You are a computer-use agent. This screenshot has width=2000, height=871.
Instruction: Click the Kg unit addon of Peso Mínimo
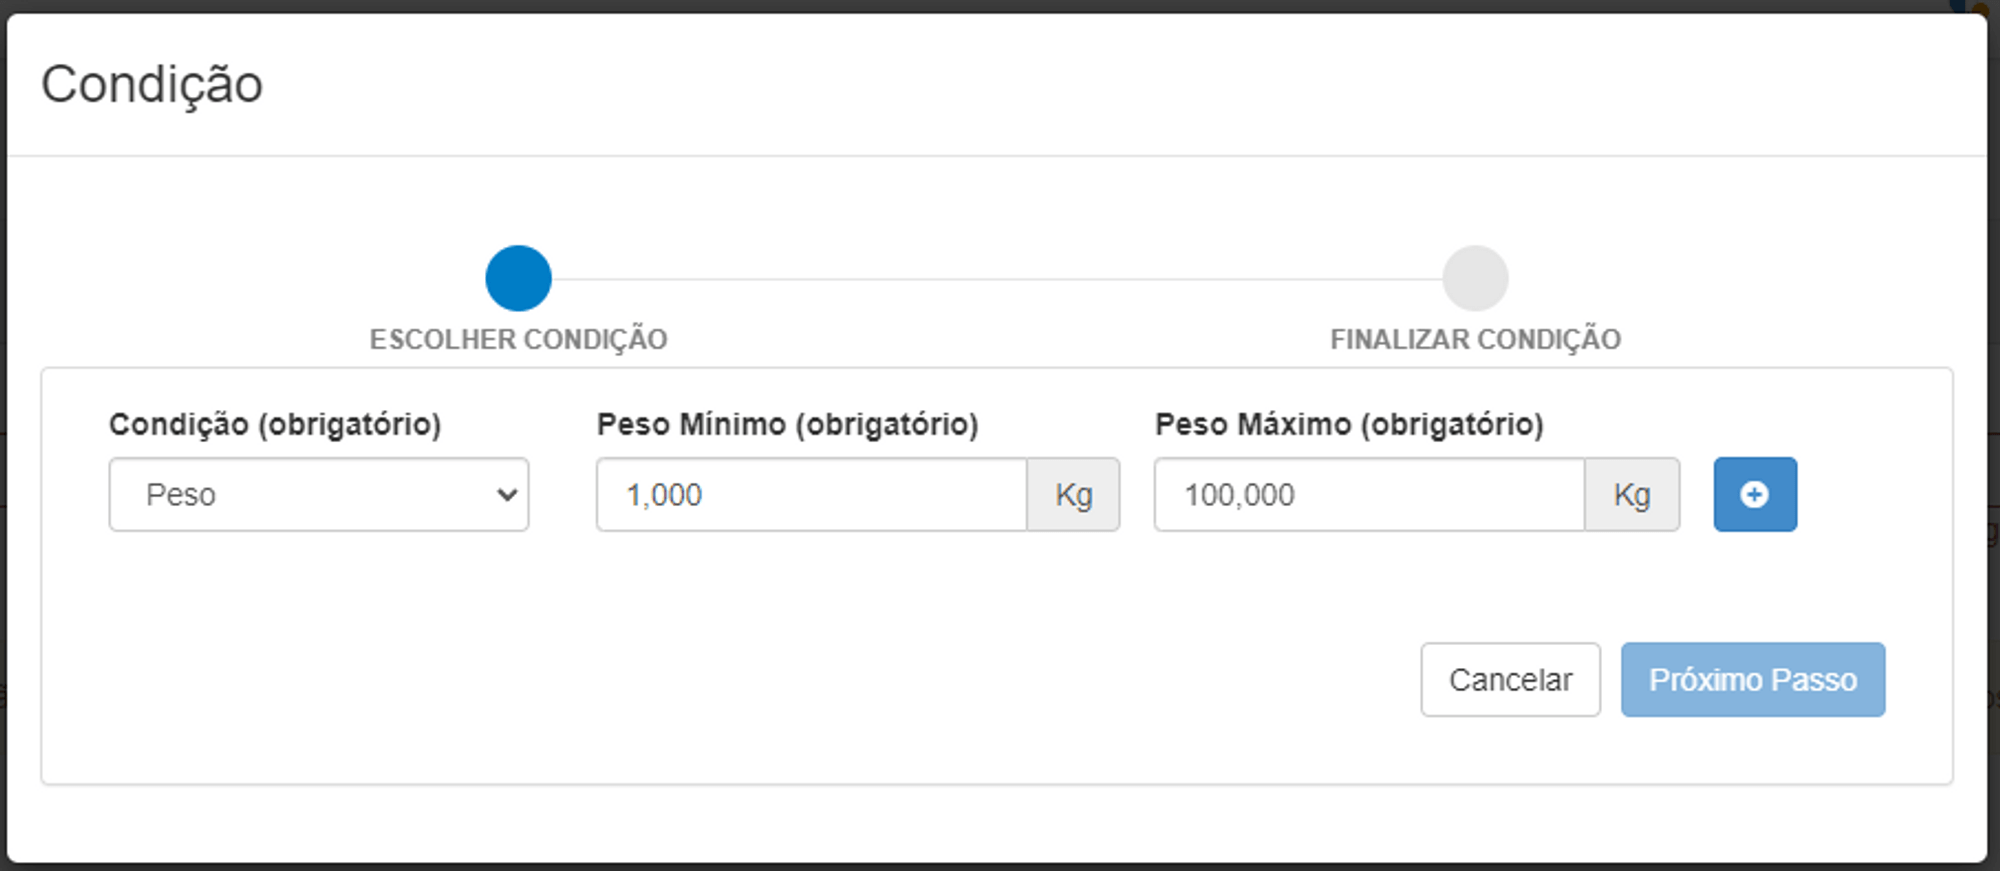pyautogui.click(x=1074, y=494)
